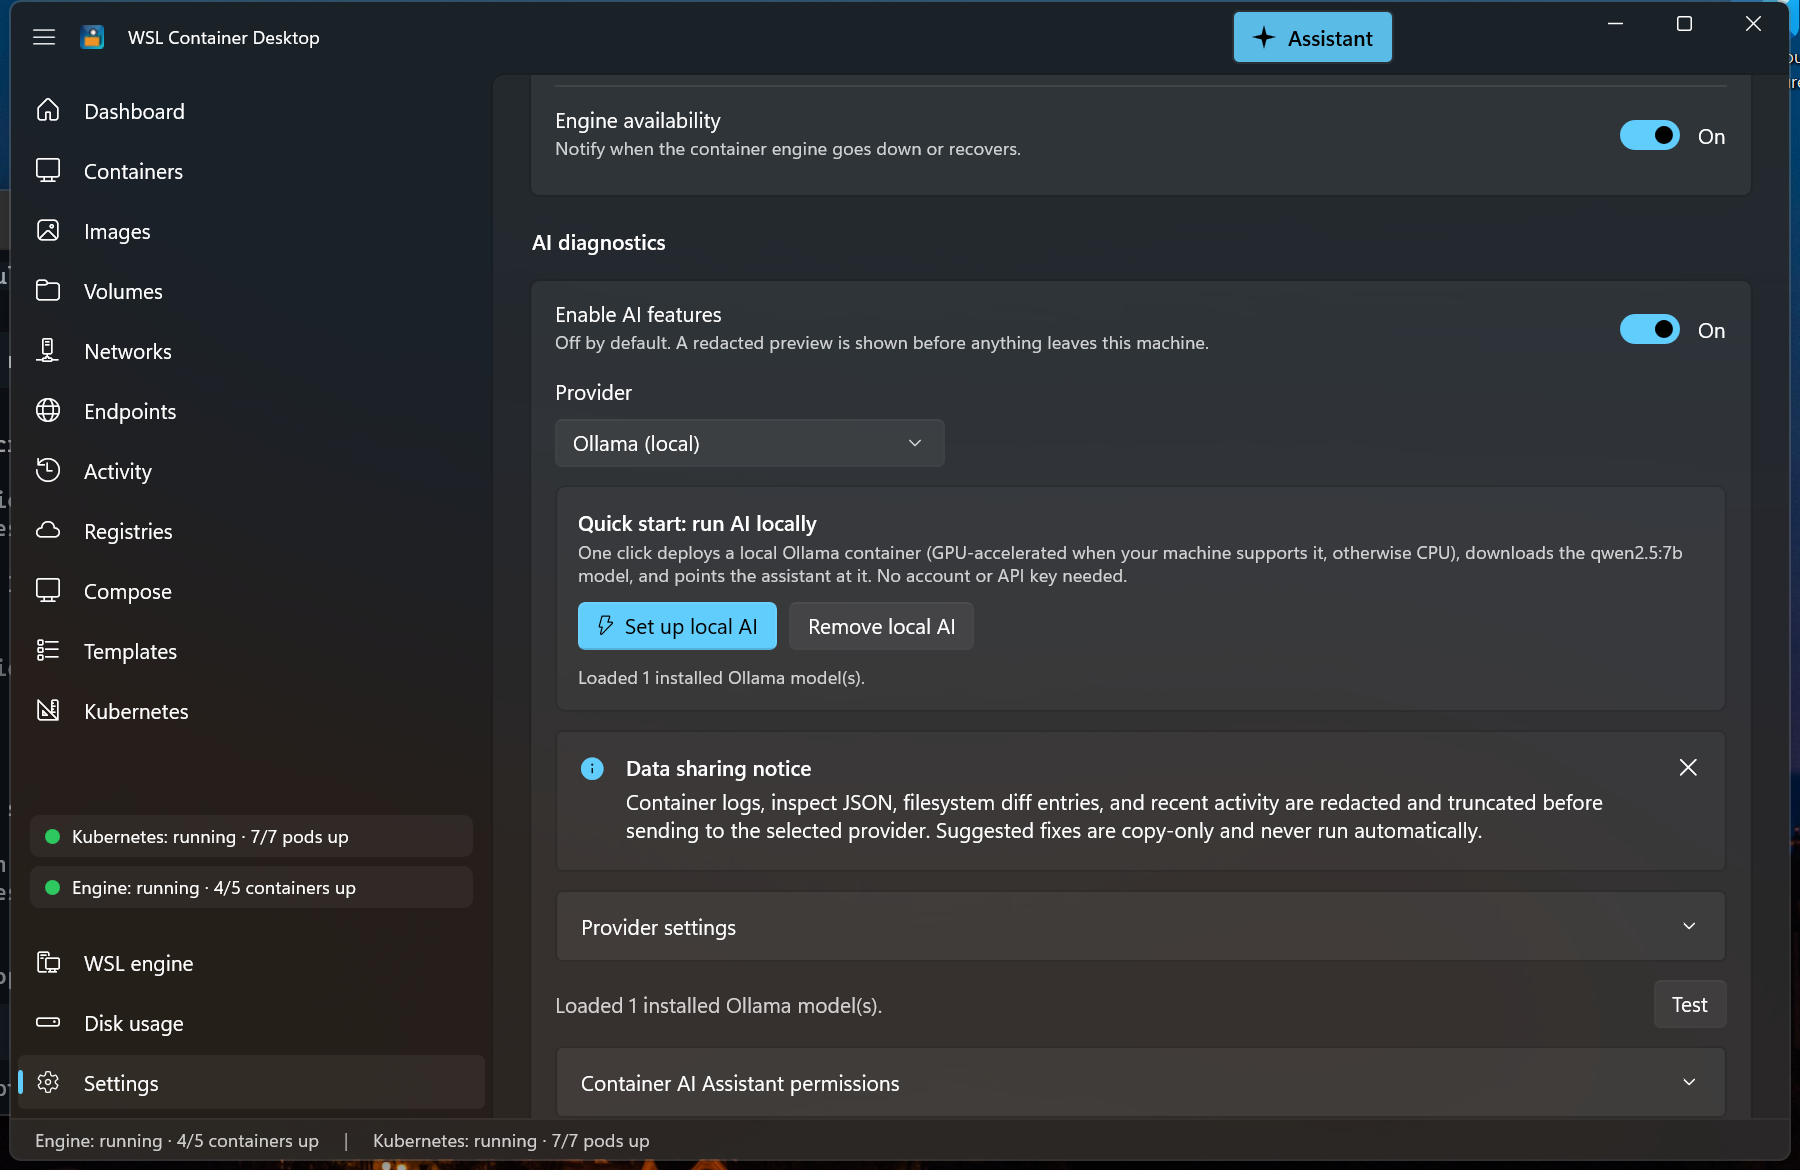Click bottom status bar text 'Engine: running · 4/5 containers up'
This screenshot has width=1800, height=1170.
tap(177, 1141)
